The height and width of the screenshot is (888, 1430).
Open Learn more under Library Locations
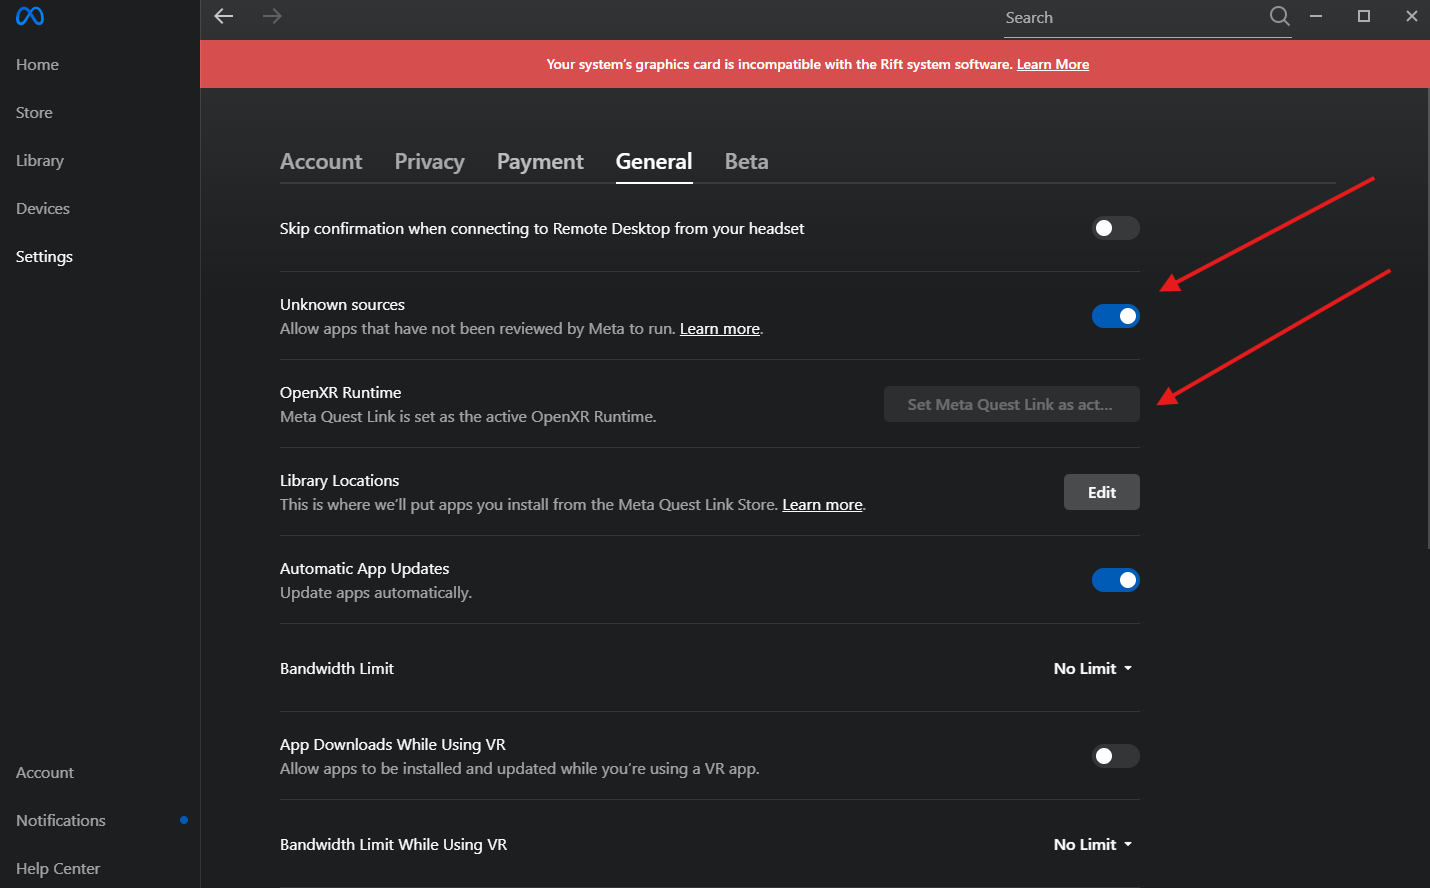tap(822, 504)
